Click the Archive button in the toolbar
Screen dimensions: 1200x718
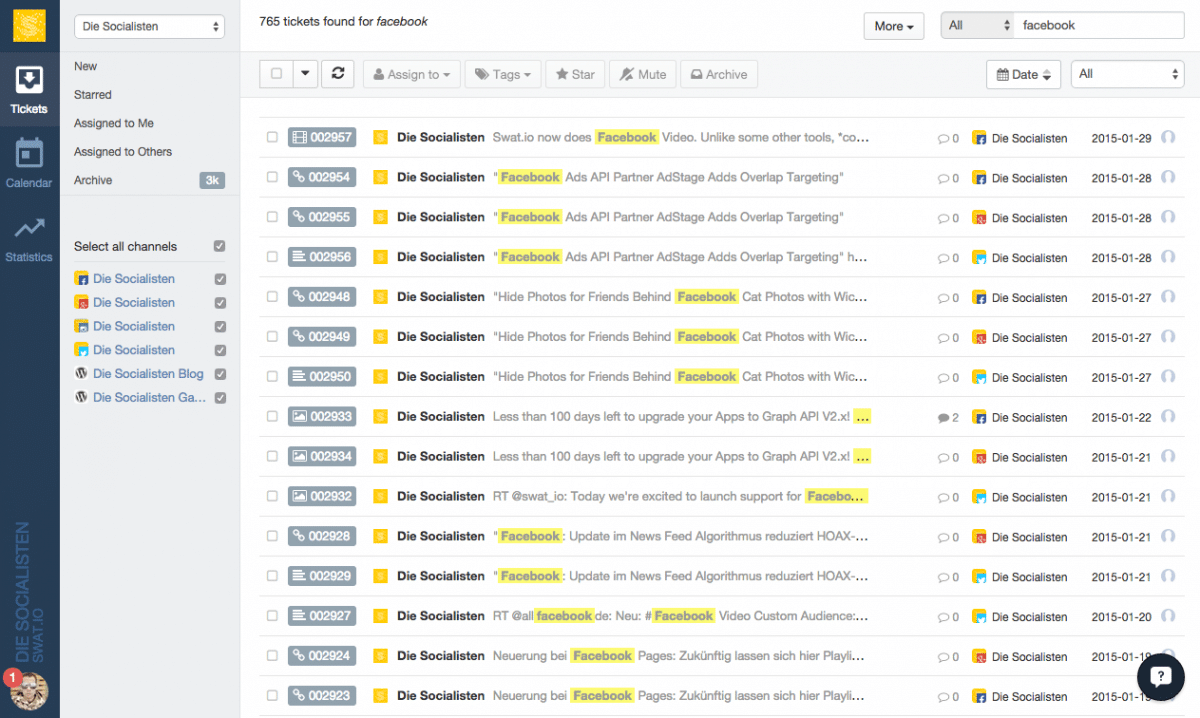718,74
